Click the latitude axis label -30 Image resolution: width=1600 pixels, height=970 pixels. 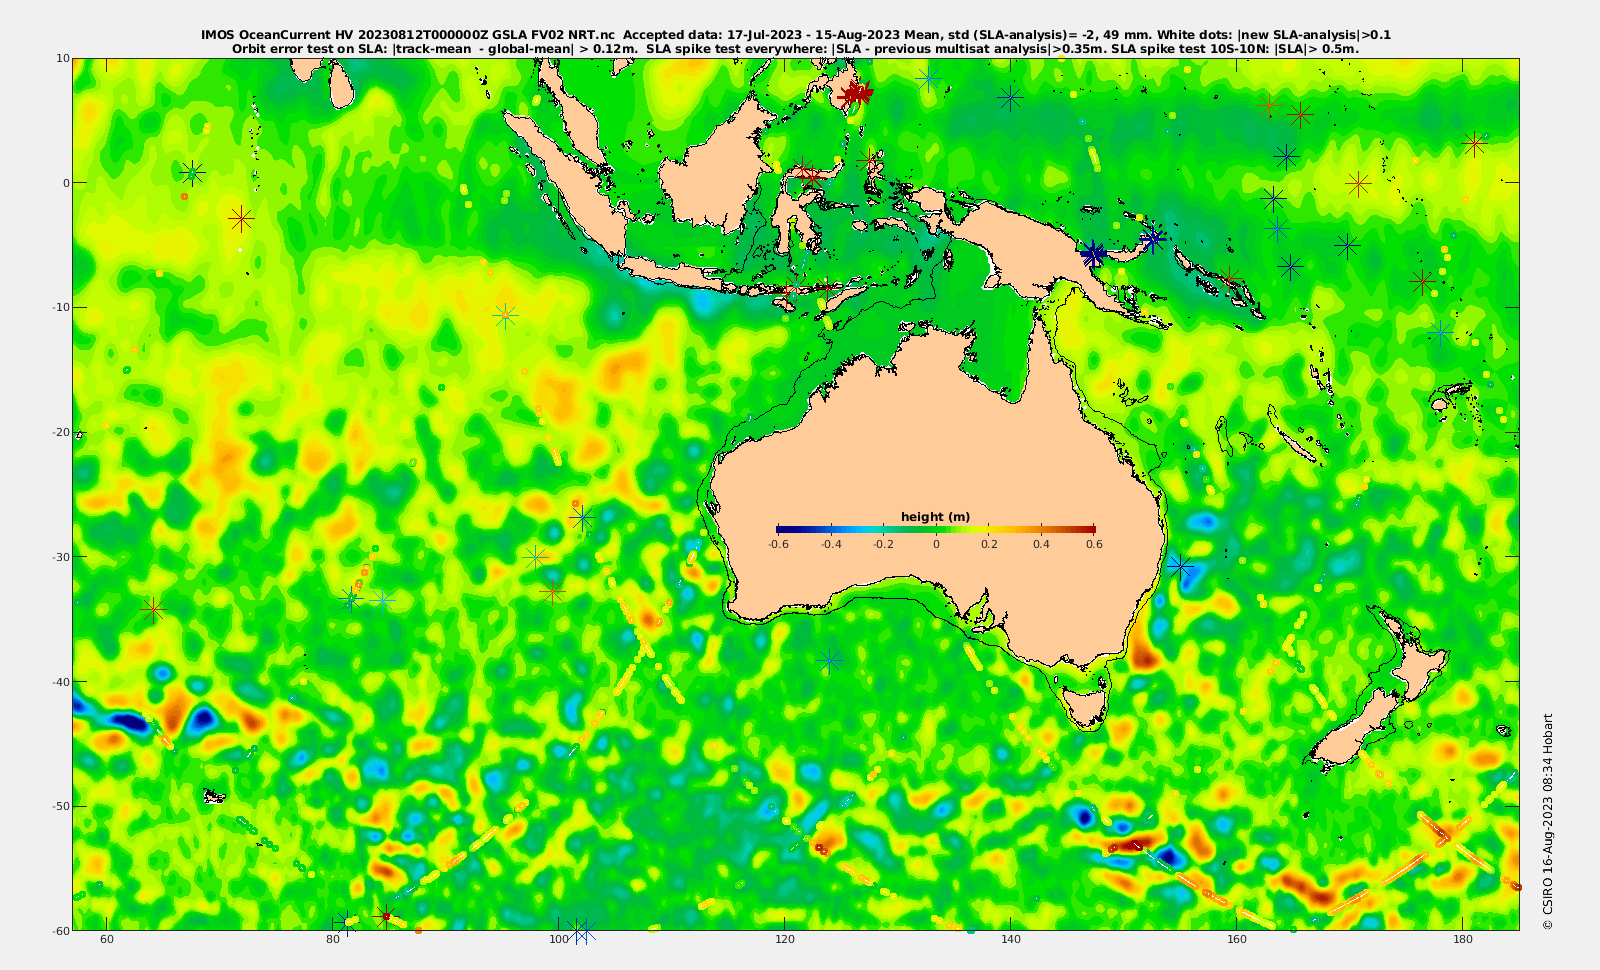coord(60,557)
